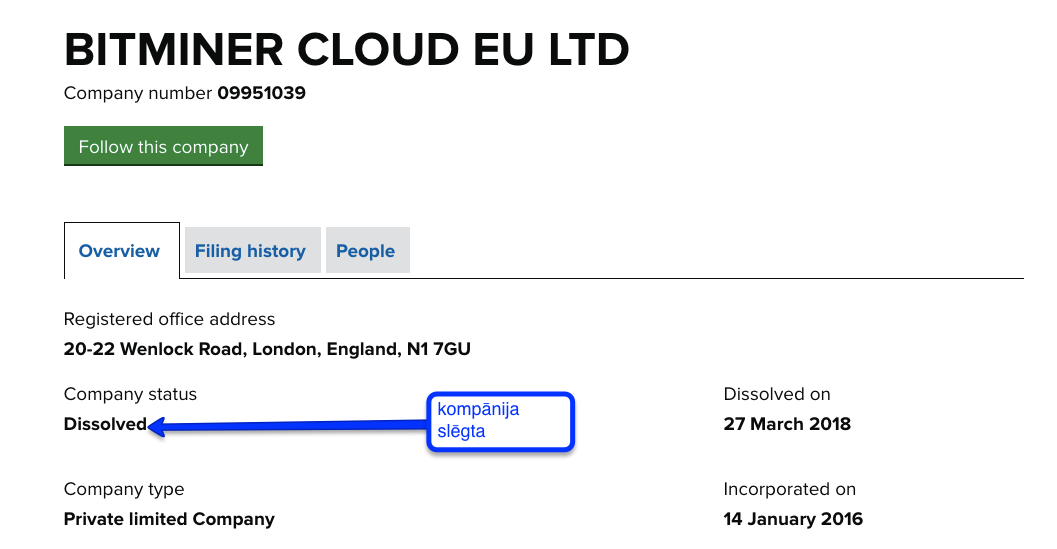Go to the People tab
Image resolution: width=1057 pixels, height=549 pixels.
tap(365, 251)
